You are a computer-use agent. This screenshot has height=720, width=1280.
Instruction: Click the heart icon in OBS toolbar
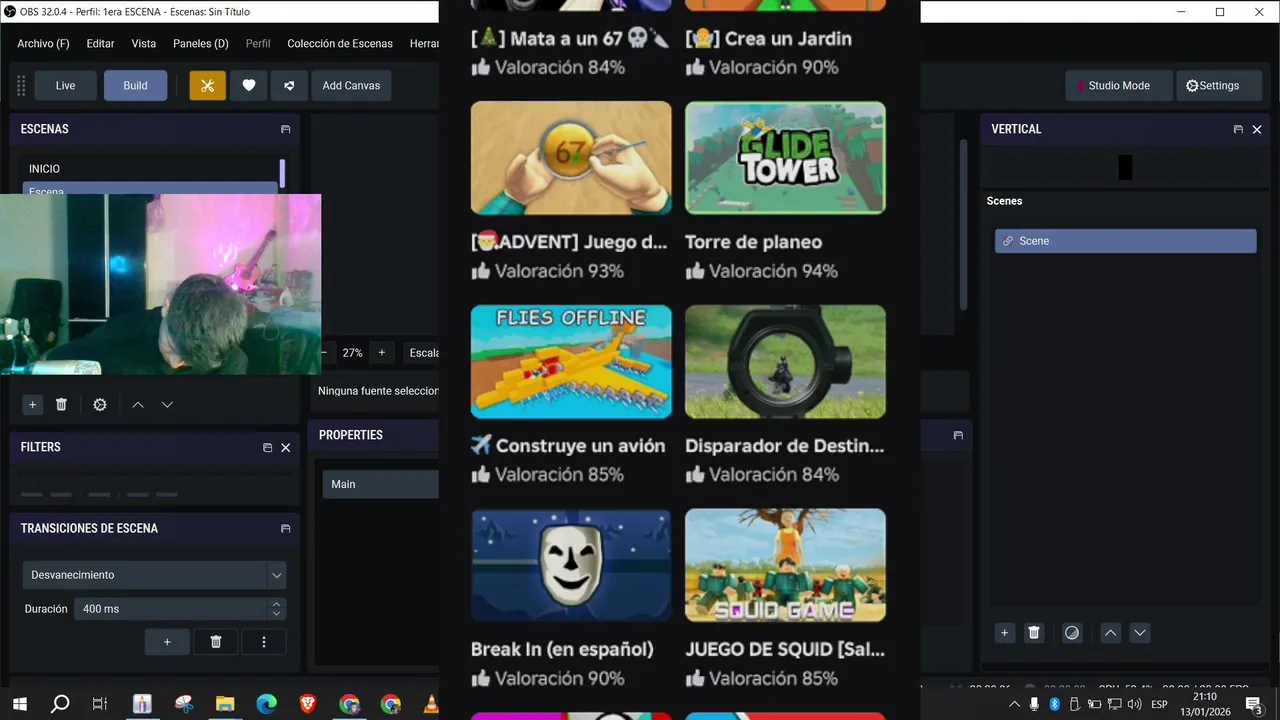tap(249, 86)
